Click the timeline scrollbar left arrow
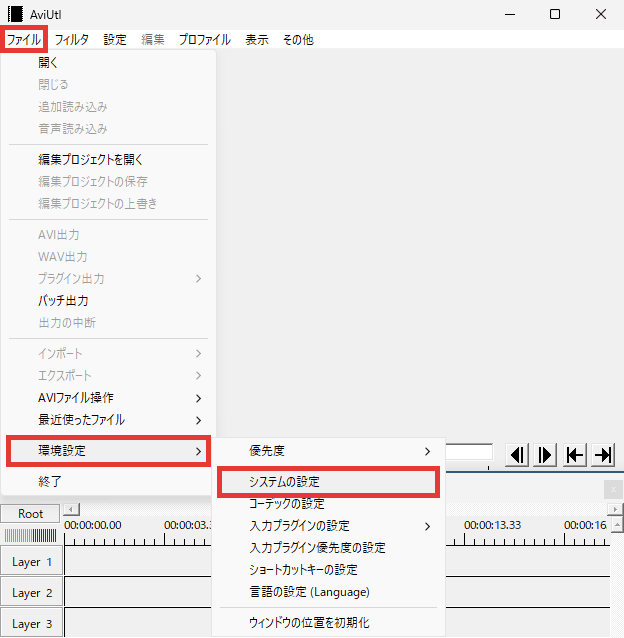The width and height of the screenshot is (624, 638). [71, 510]
